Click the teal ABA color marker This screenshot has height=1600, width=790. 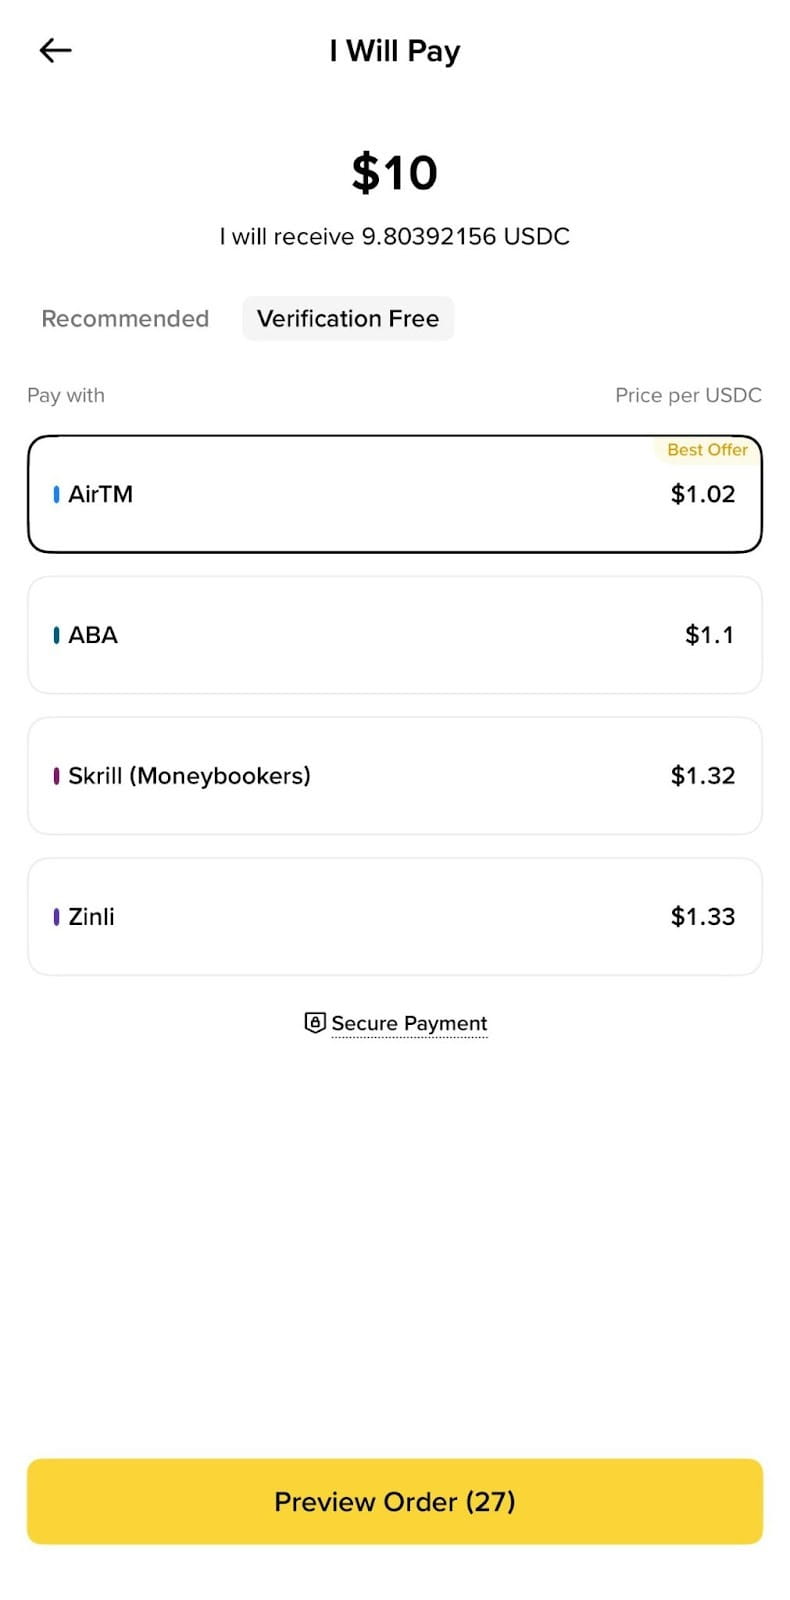(x=56, y=635)
